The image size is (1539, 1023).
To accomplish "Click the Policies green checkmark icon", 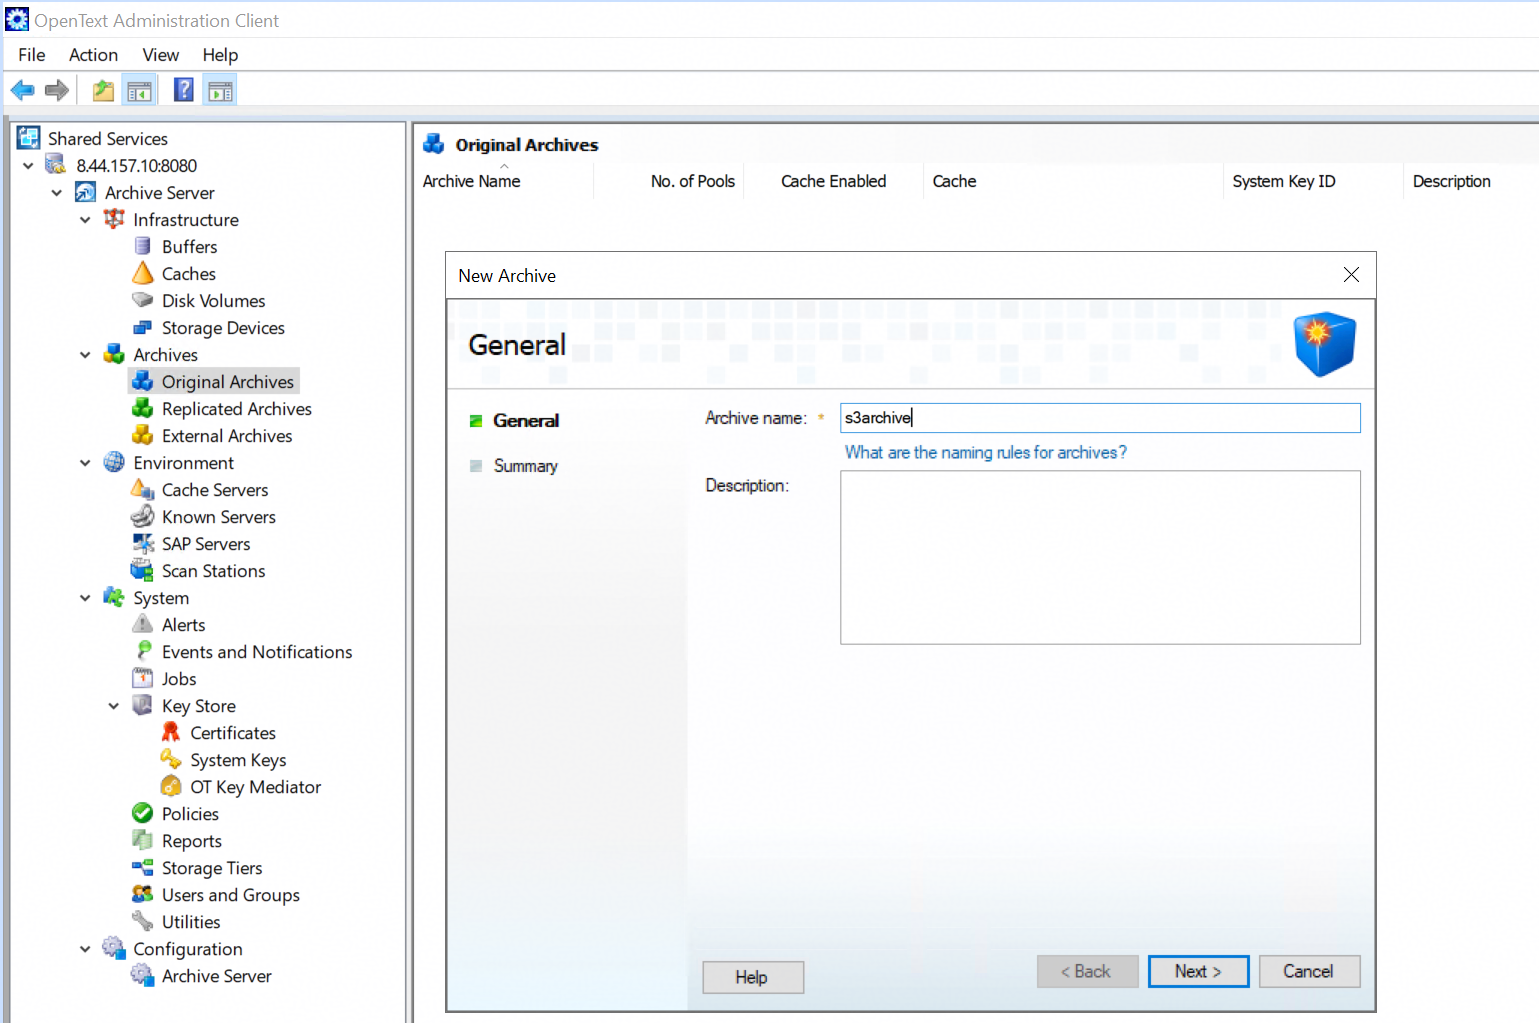I will pyautogui.click(x=143, y=813).
